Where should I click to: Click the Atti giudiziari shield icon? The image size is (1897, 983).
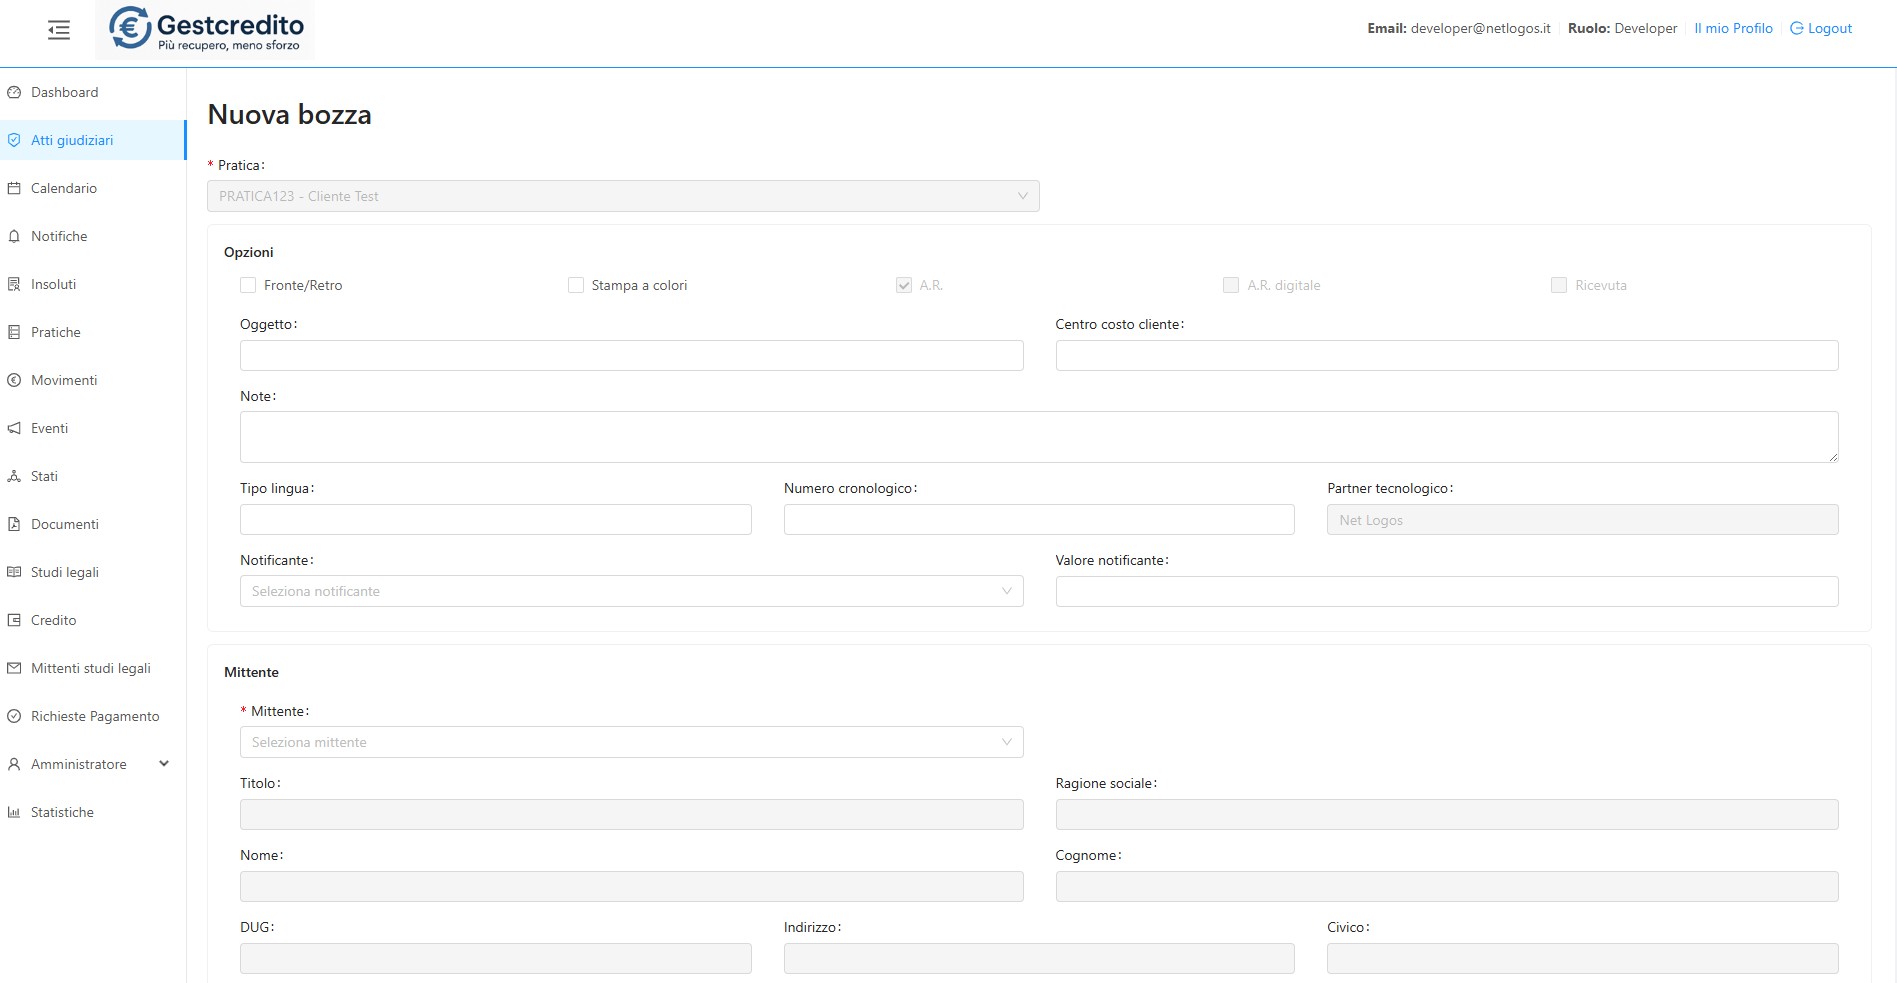click(14, 140)
